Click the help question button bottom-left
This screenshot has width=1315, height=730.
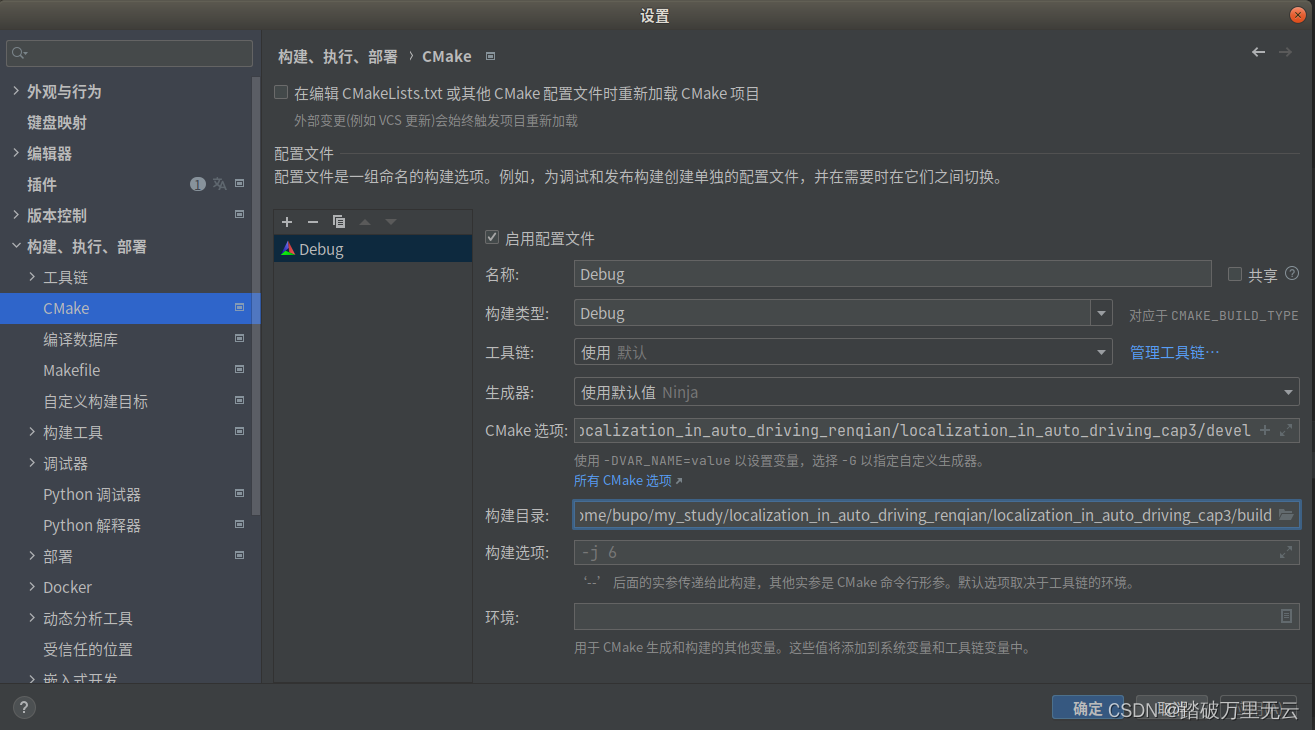pyautogui.click(x=24, y=708)
